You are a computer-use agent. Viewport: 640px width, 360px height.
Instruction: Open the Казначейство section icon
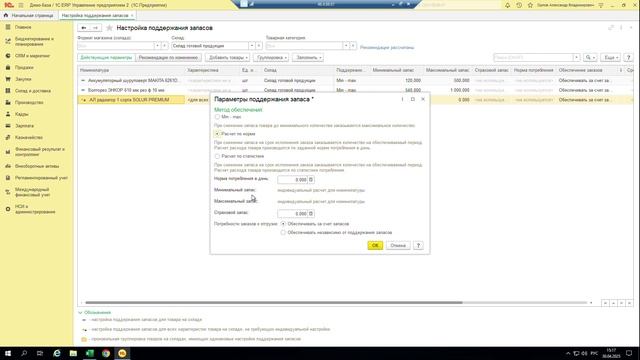click(8, 138)
